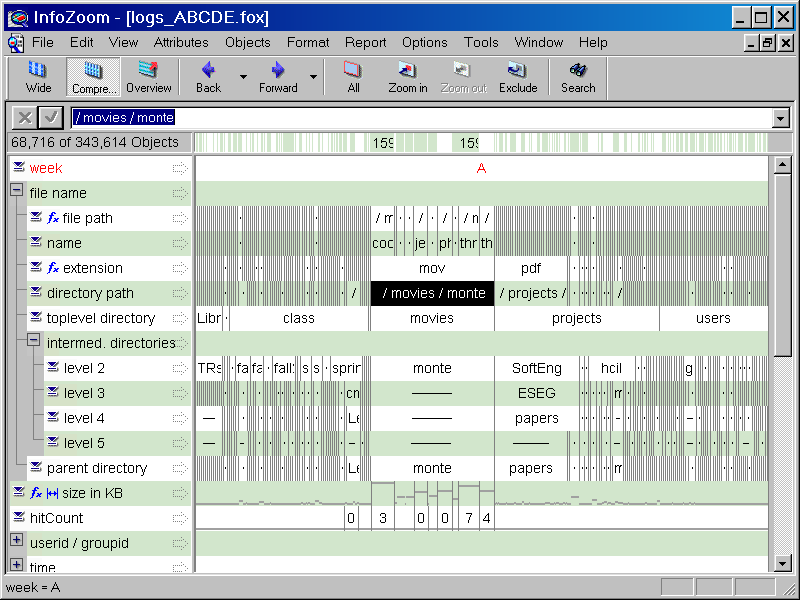Switch to Wide view mode
Viewport: 800px width, 600px height.
39,77
